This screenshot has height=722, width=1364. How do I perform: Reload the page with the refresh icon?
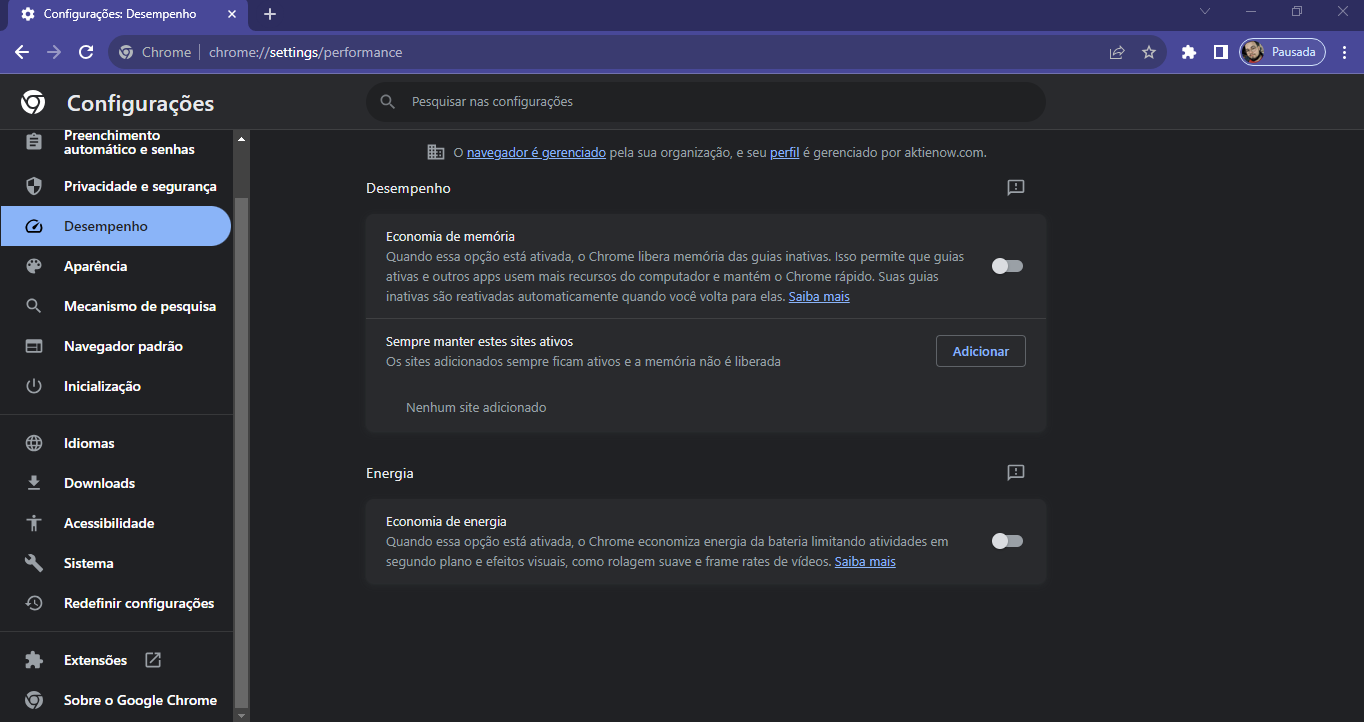coord(86,52)
